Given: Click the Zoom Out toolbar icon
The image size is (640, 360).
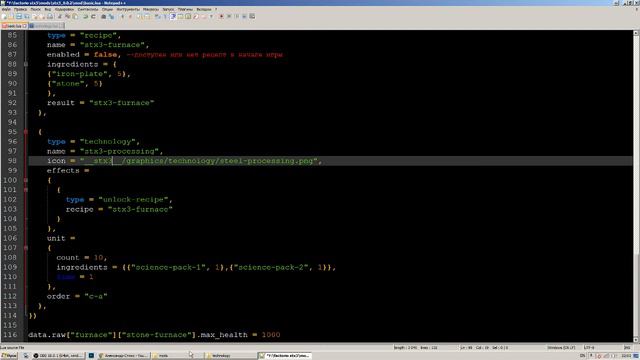Looking at the screenshot, I should [131, 16].
